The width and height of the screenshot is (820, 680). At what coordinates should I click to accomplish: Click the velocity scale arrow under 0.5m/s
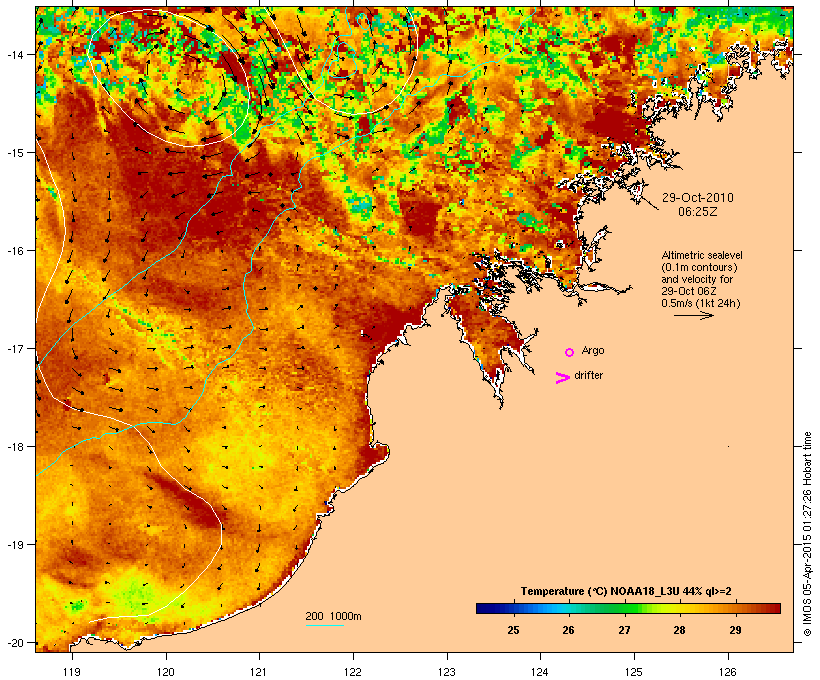[693, 315]
